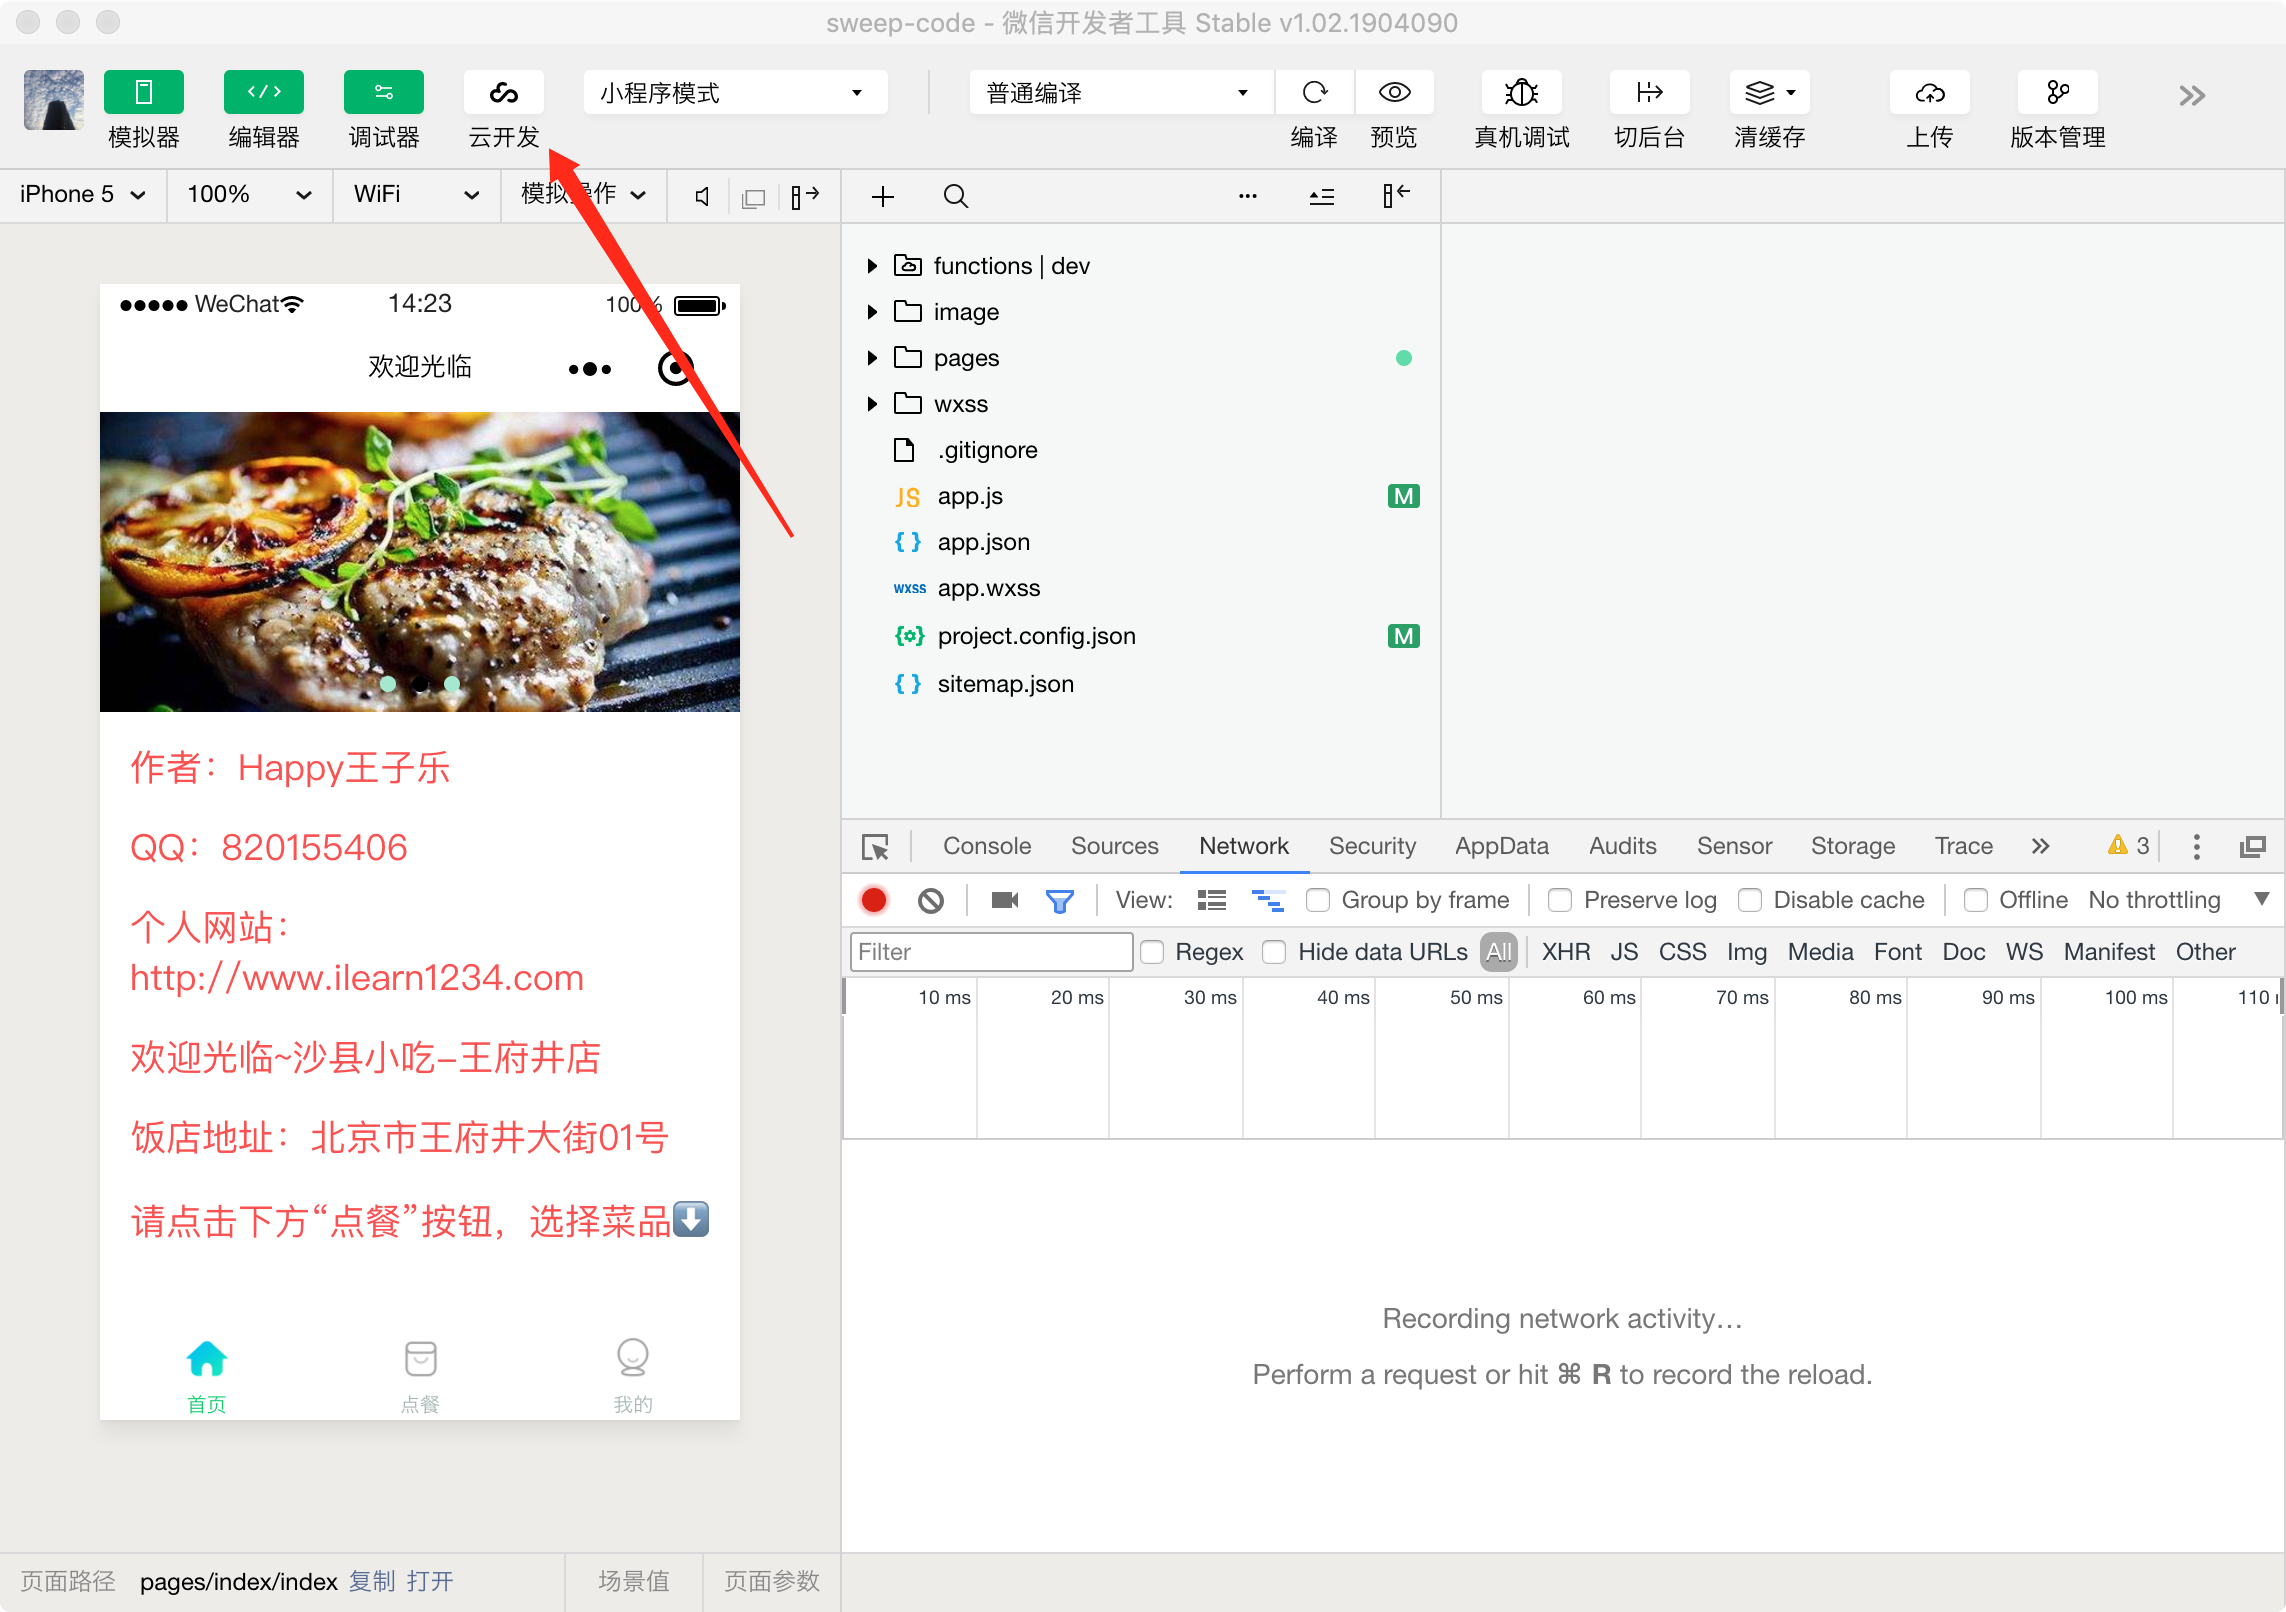The width and height of the screenshot is (2286, 1612).
Task: Expand the functions | dev folder
Action: coord(872,266)
